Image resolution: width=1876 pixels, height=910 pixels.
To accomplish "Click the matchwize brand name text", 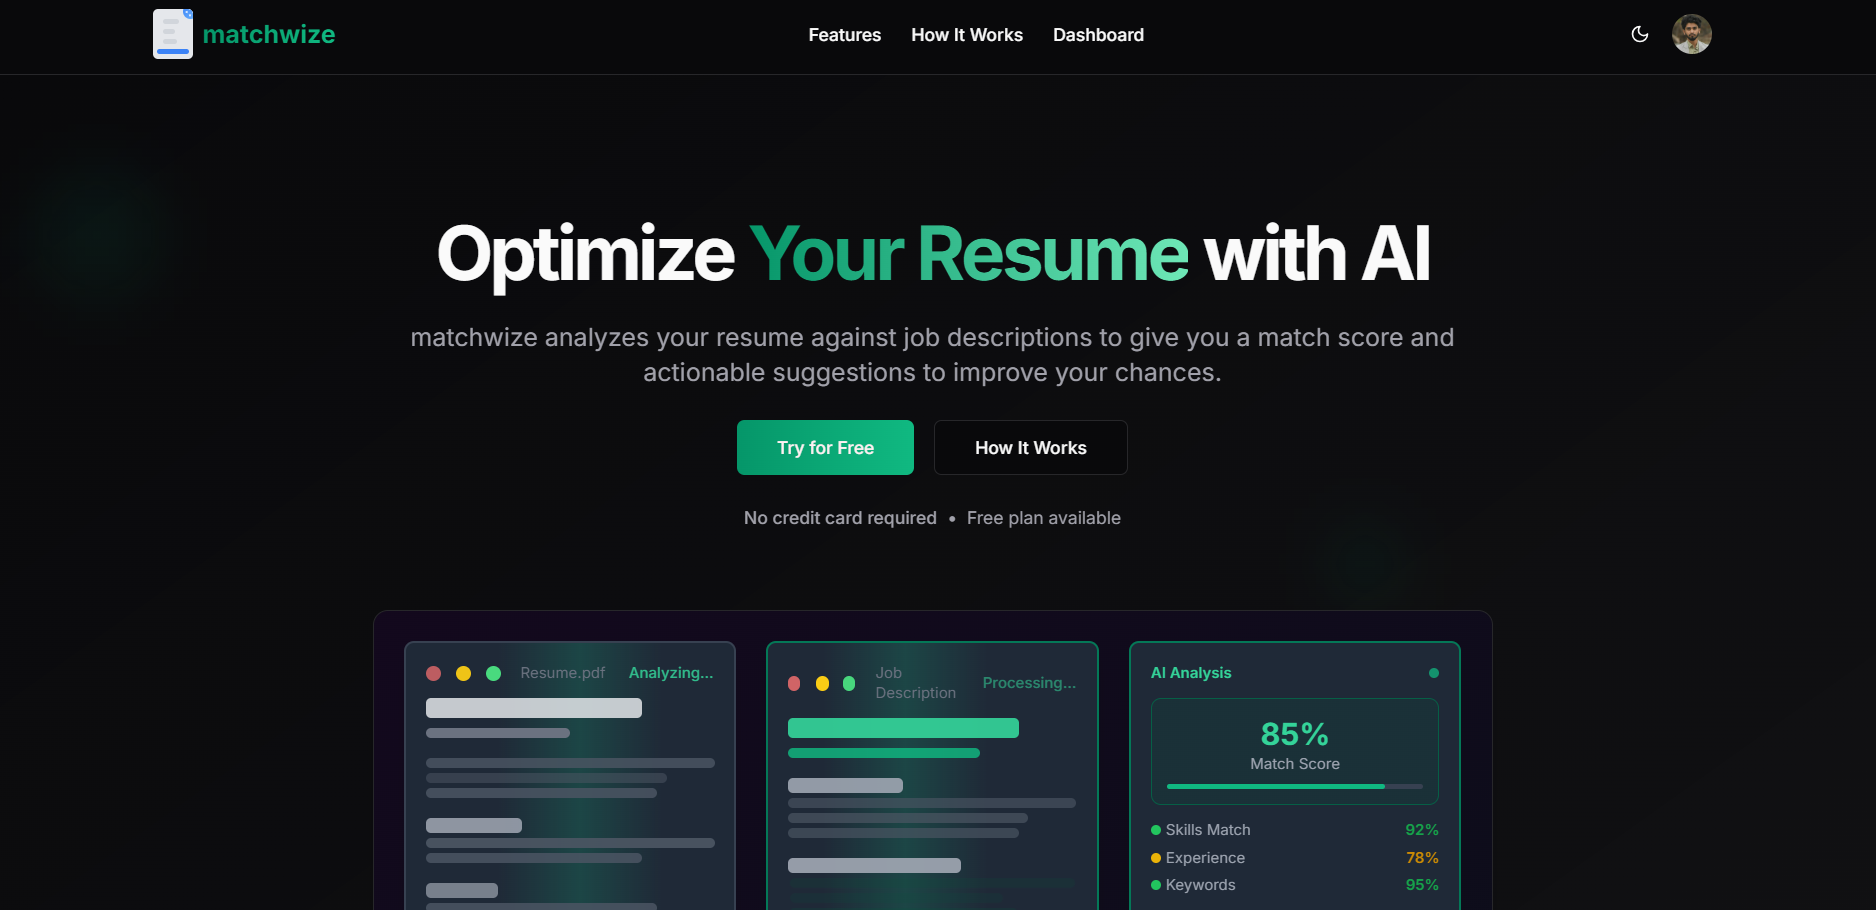I will coord(268,35).
